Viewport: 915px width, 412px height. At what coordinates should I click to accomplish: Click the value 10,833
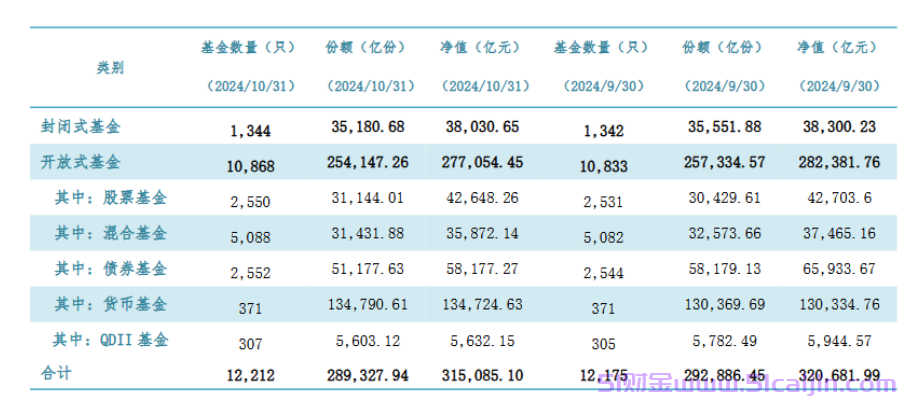pos(603,166)
